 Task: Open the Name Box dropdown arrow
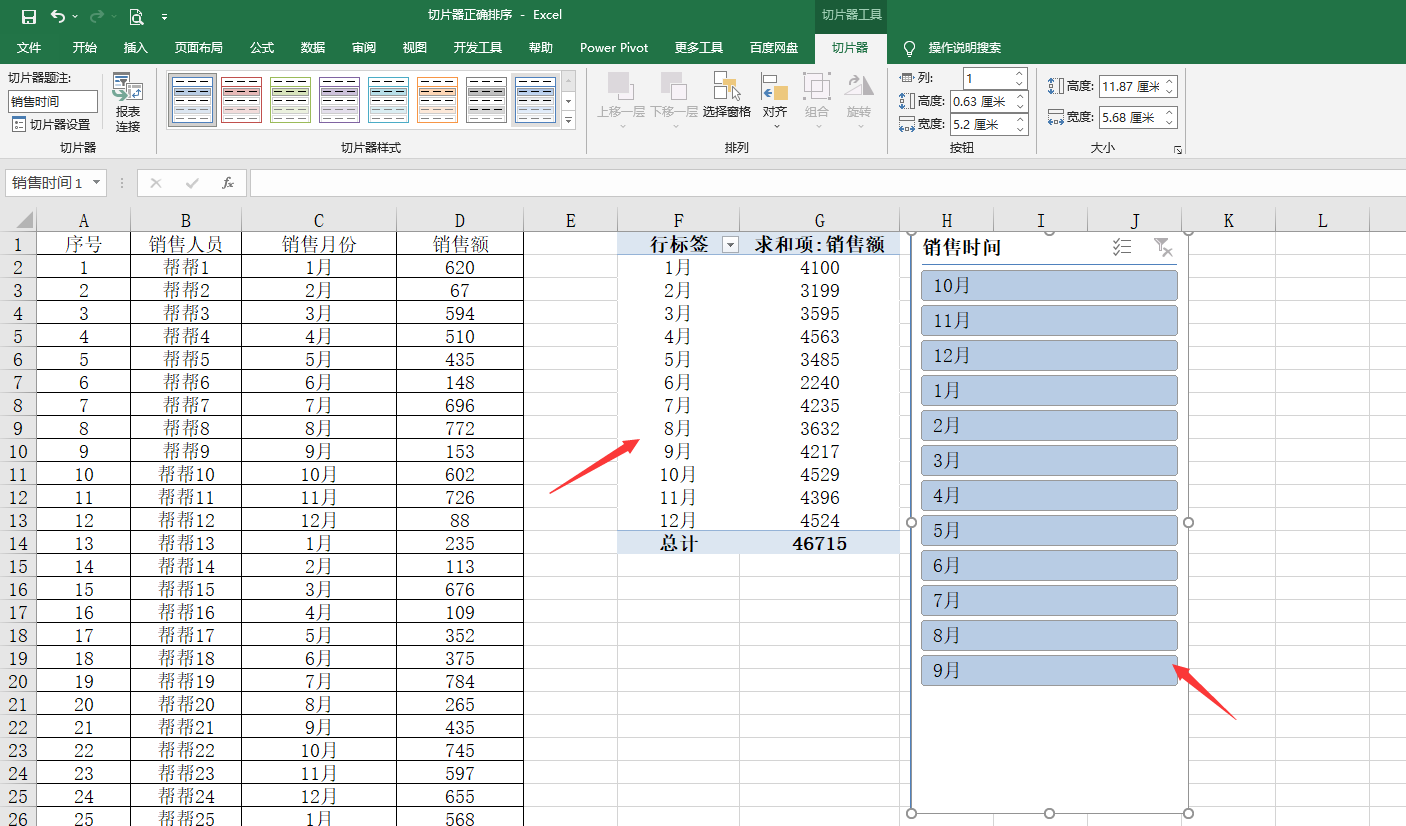pyautogui.click(x=96, y=183)
